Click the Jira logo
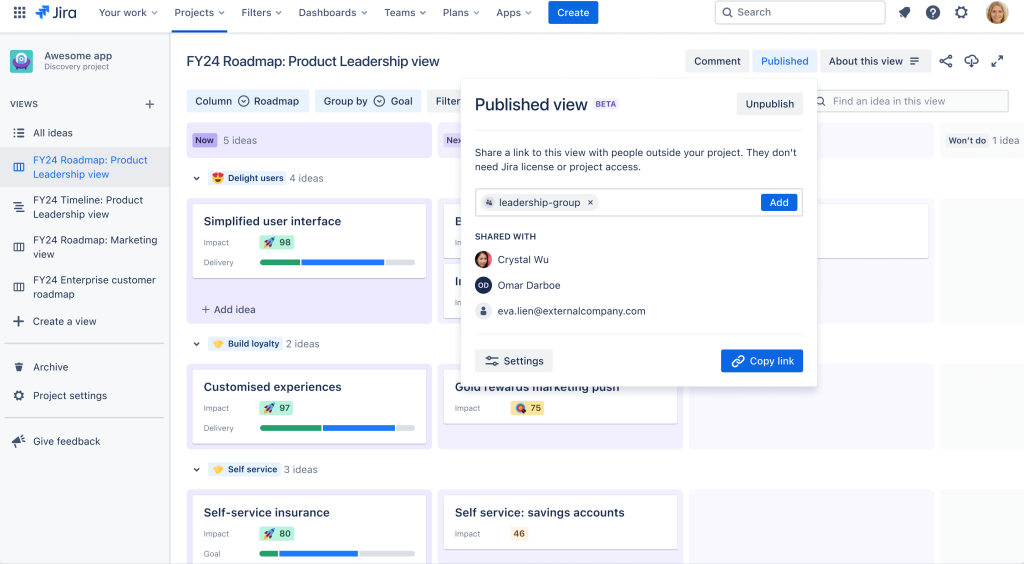The width and height of the screenshot is (1024, 564). (56, 12)
